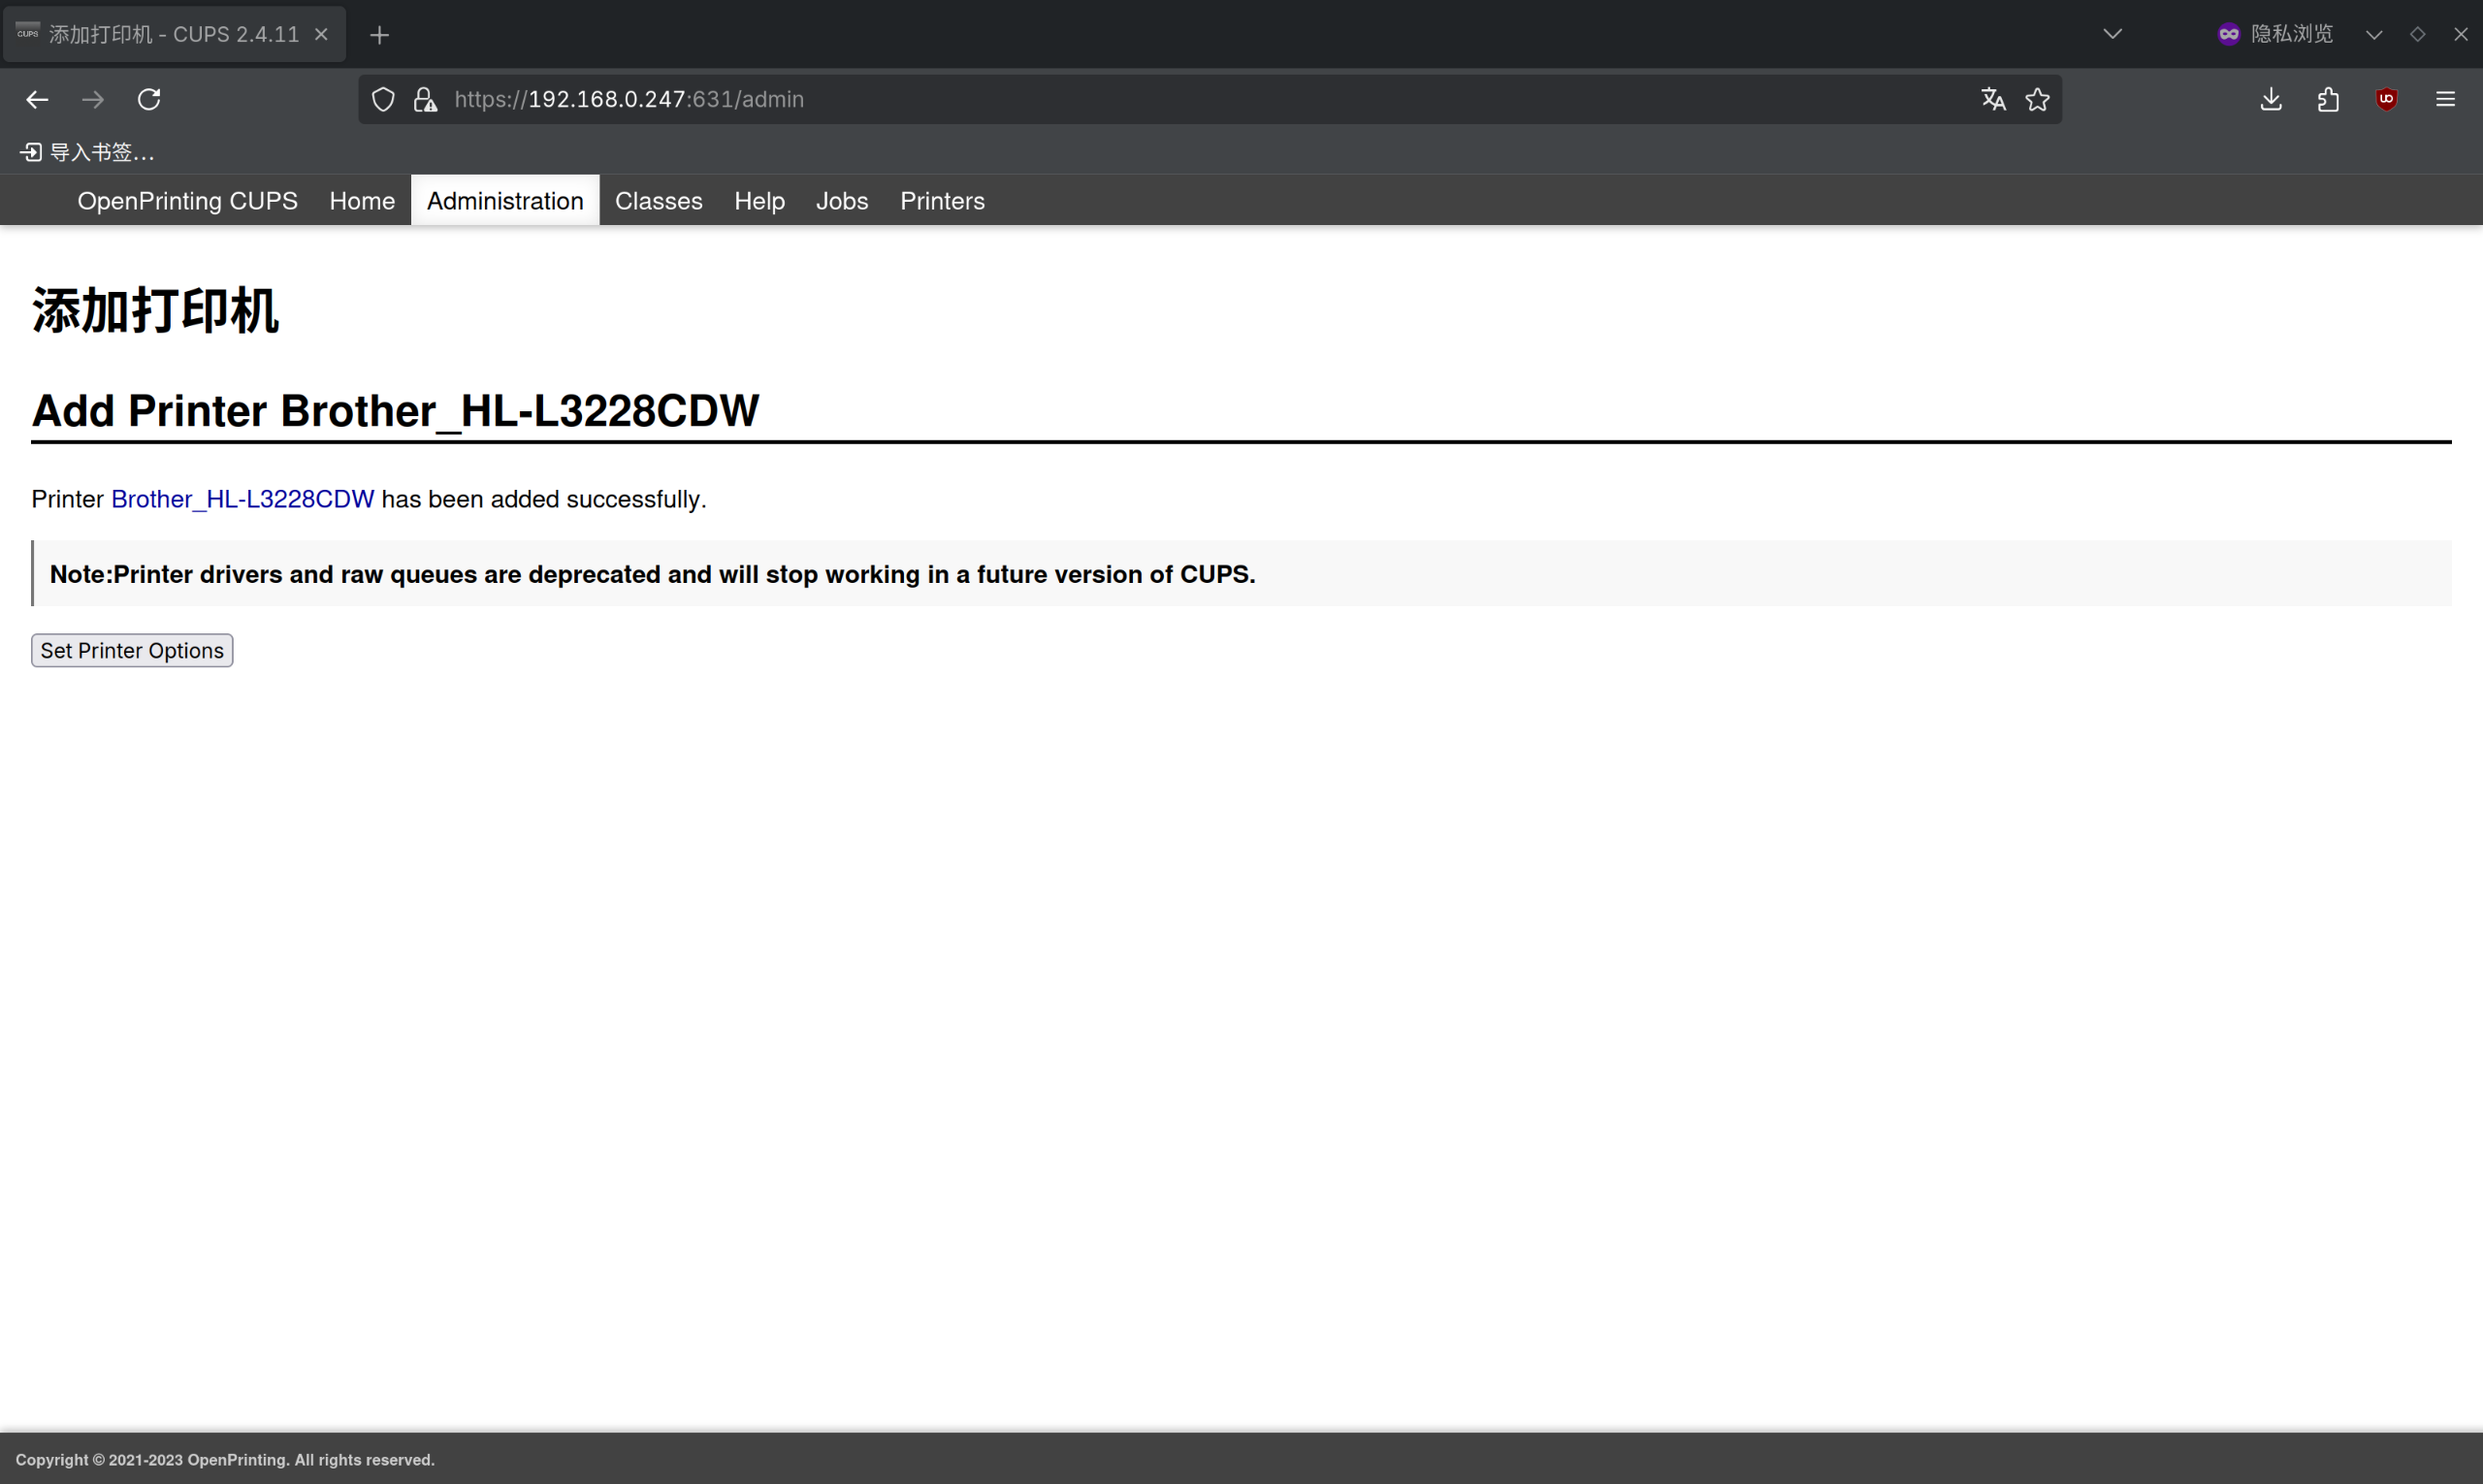The height and width of the screenshot is (1484, 2483).
Task: Click the import bookmarks icon in bookmarks bar
Action: 31,152
